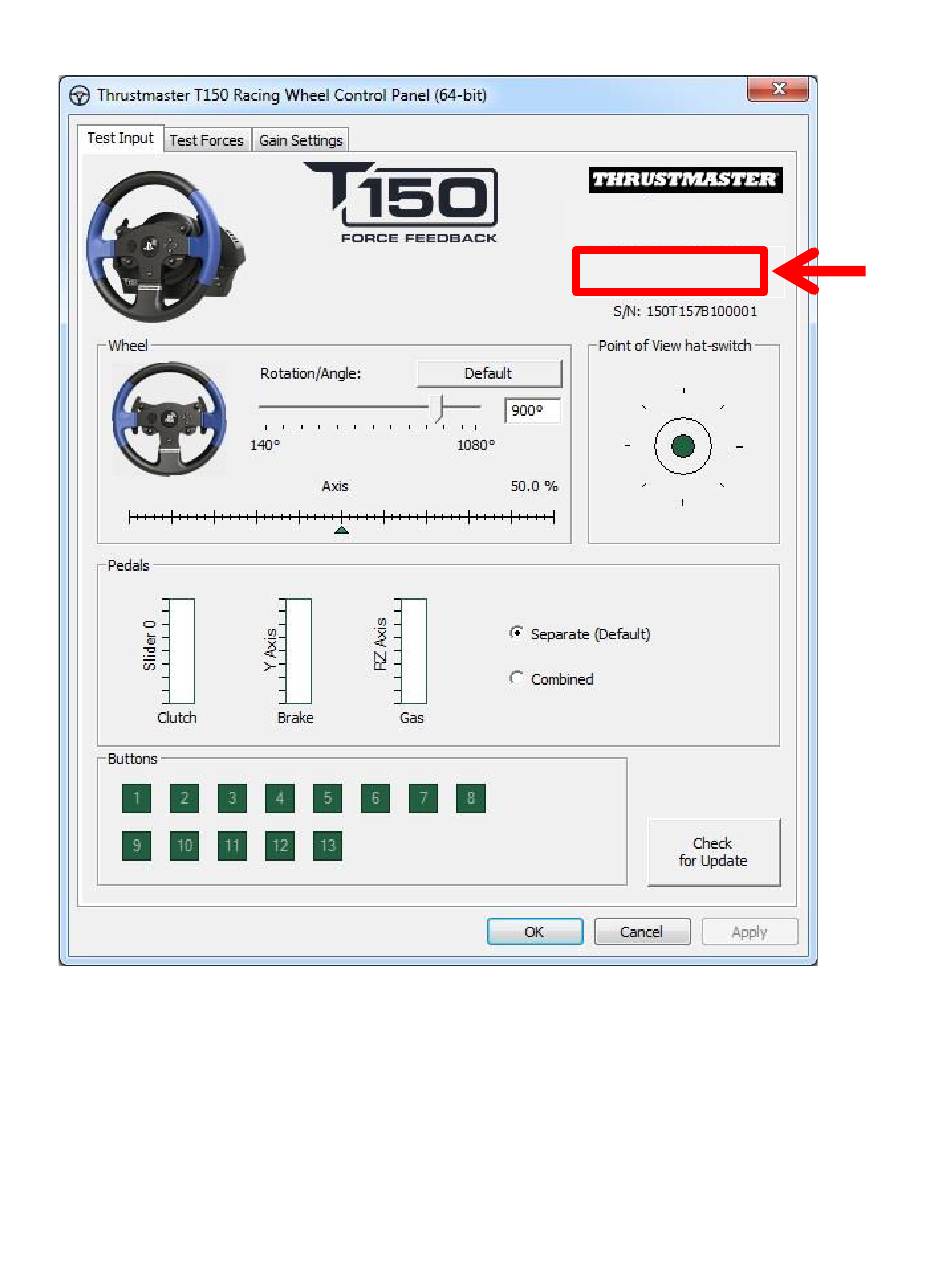Click the Rotation/Angle slider handle

(437, 407)
